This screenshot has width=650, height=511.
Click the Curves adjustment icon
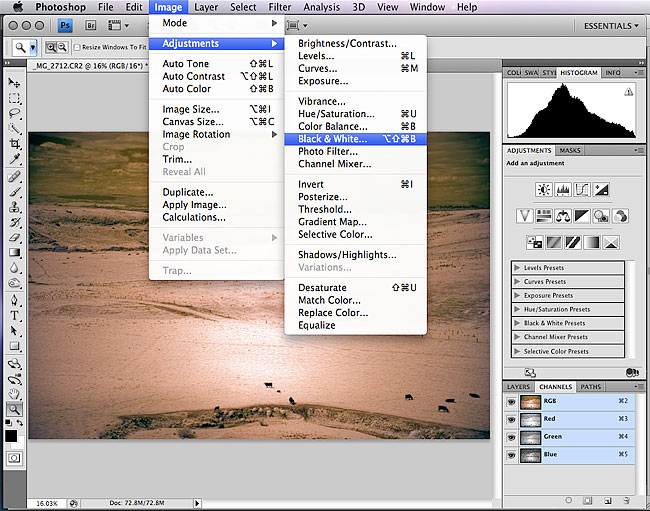click(x=582, y=189)
